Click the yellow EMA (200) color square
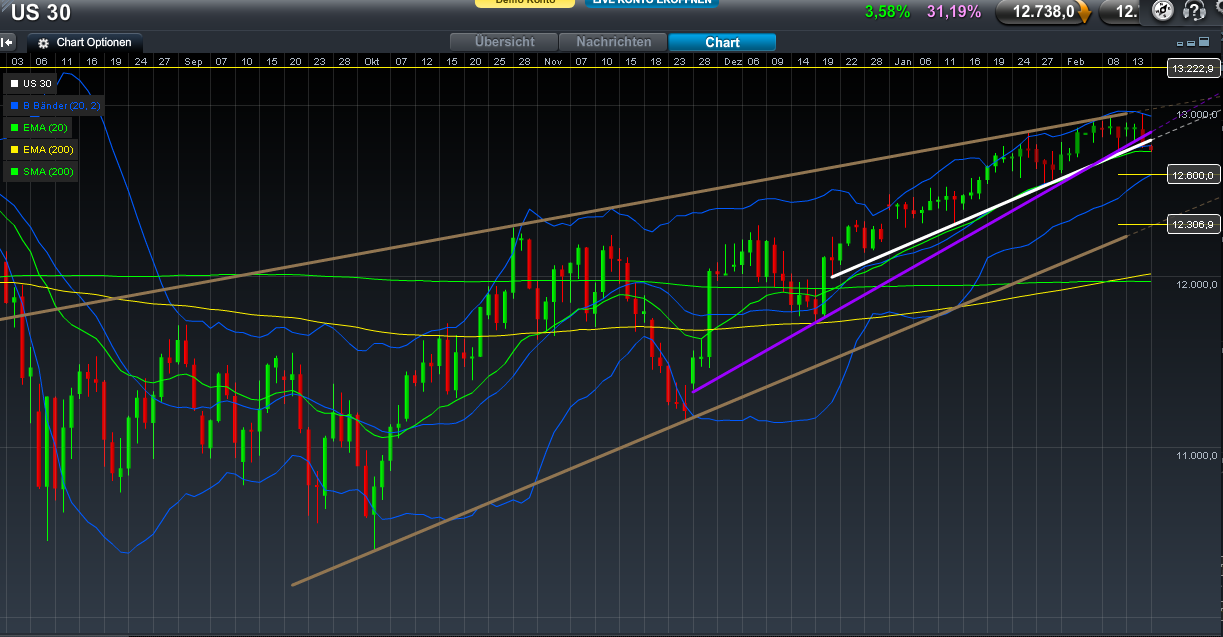1223x637 pixels. coord(14,150)
